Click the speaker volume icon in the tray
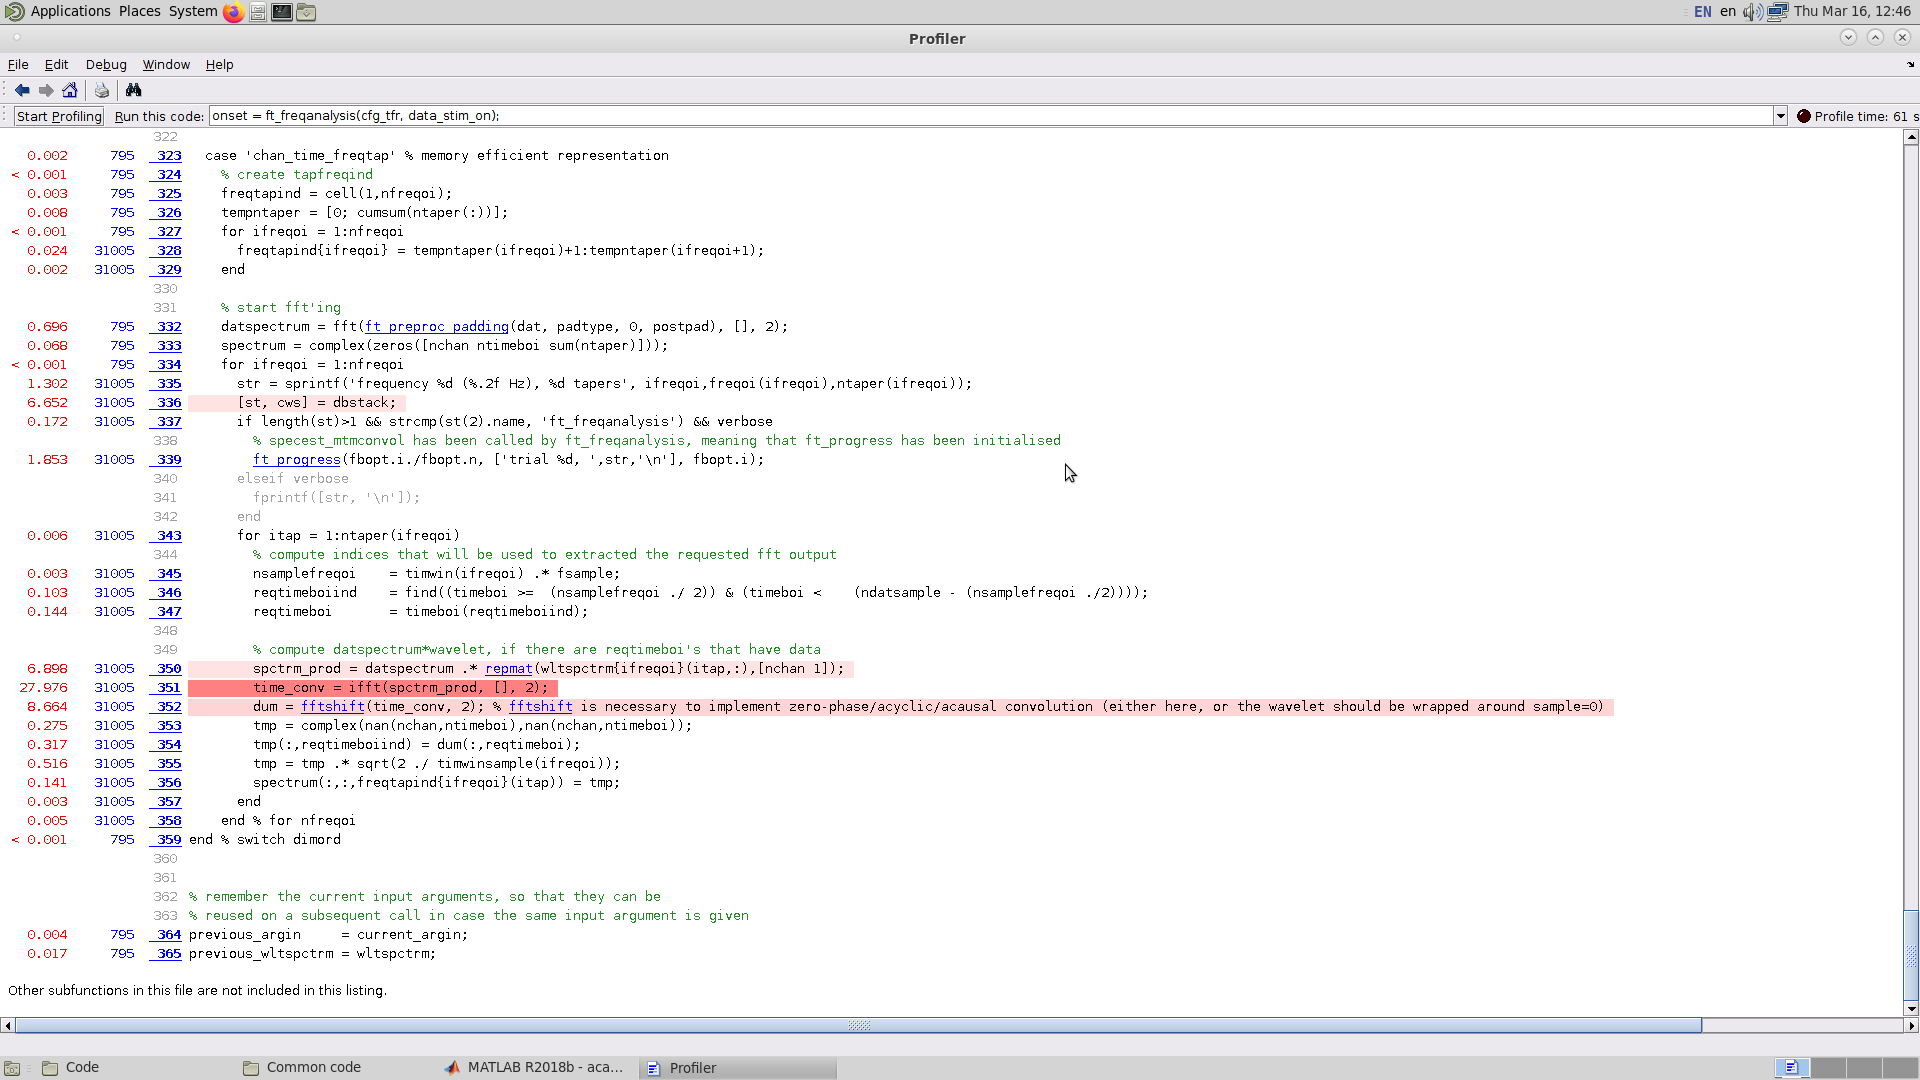This screenshot has height=1080, width=1920. [x=1751, y=12]
